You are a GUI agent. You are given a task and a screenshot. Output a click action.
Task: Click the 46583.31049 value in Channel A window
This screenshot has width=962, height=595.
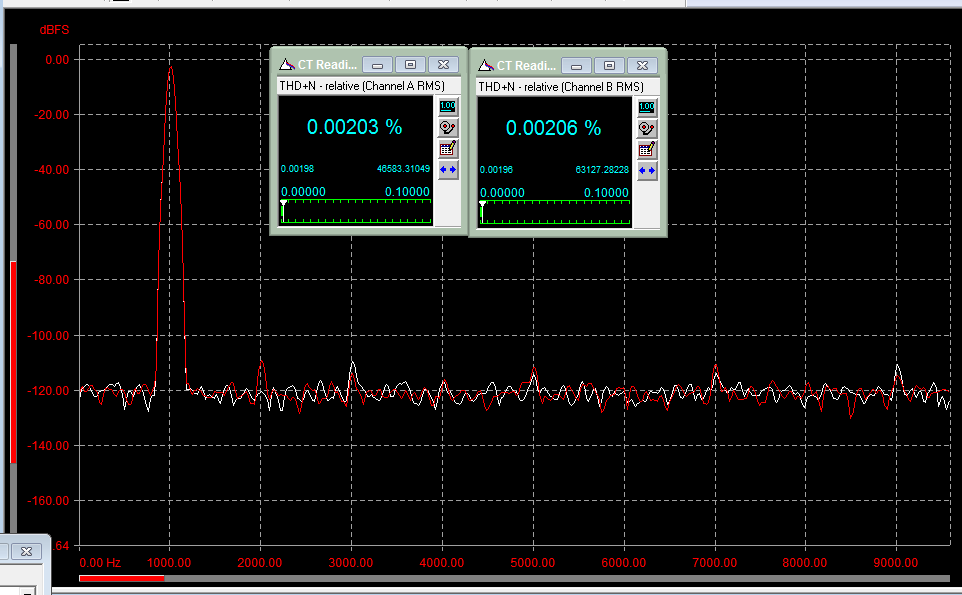tap(403, 169)
